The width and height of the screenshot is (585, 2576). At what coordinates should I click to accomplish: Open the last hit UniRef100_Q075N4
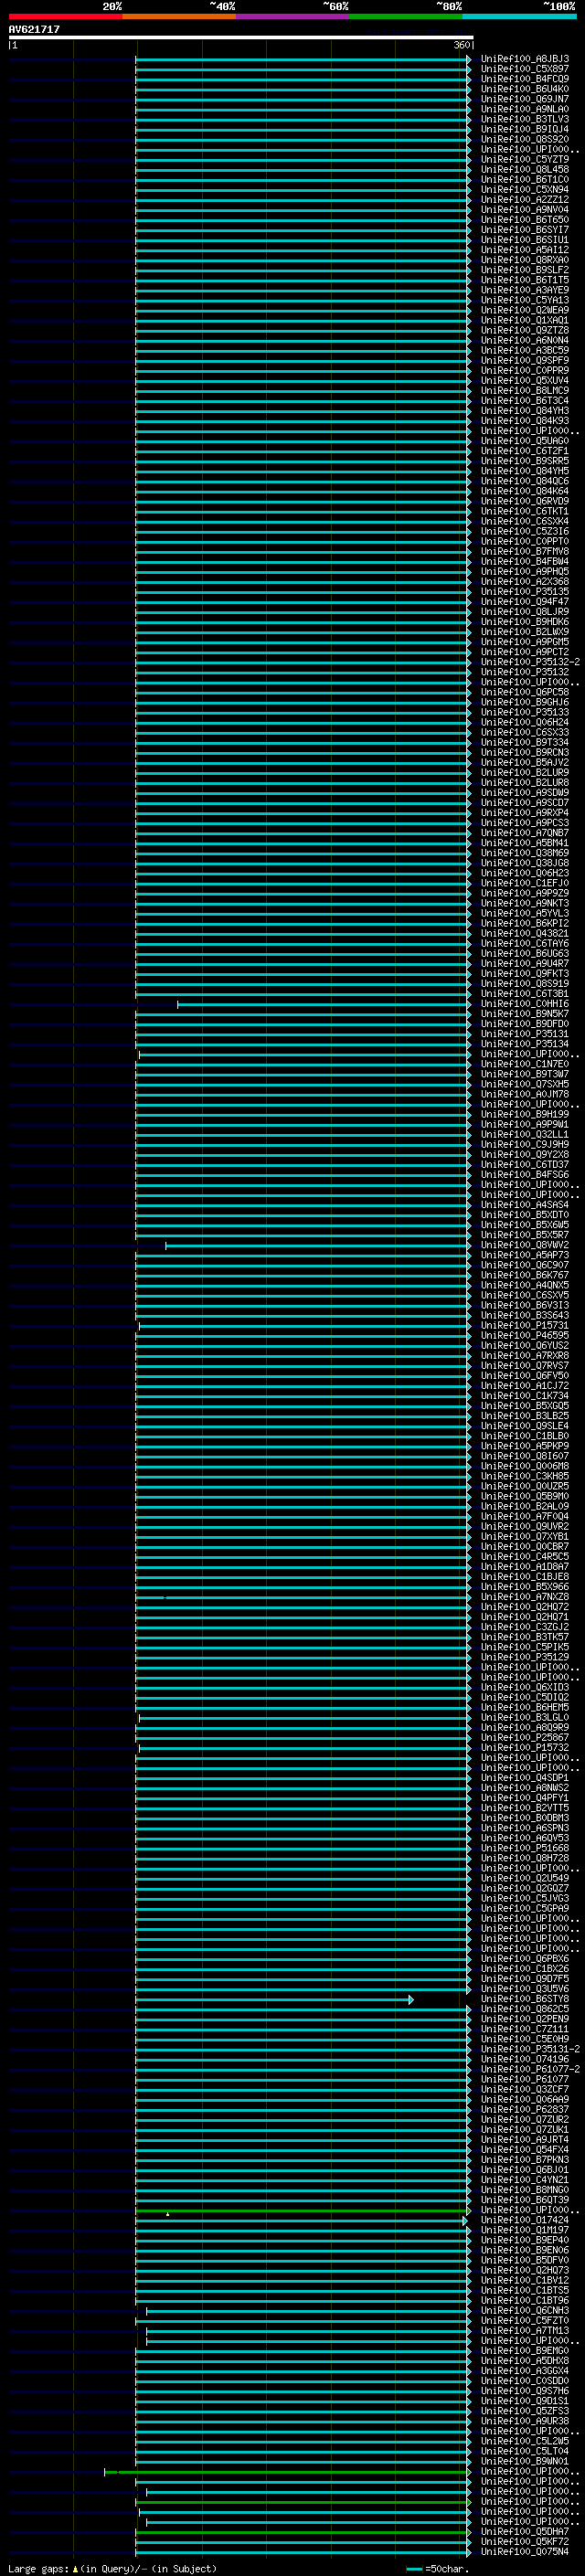click(x=525, y=2551)
